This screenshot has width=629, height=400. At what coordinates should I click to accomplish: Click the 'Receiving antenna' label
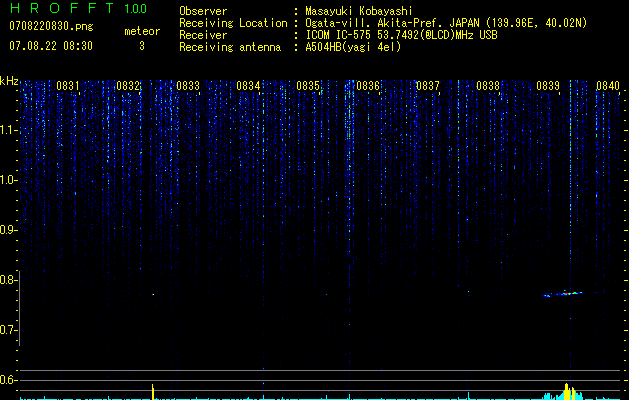click(x=230, y=47)
